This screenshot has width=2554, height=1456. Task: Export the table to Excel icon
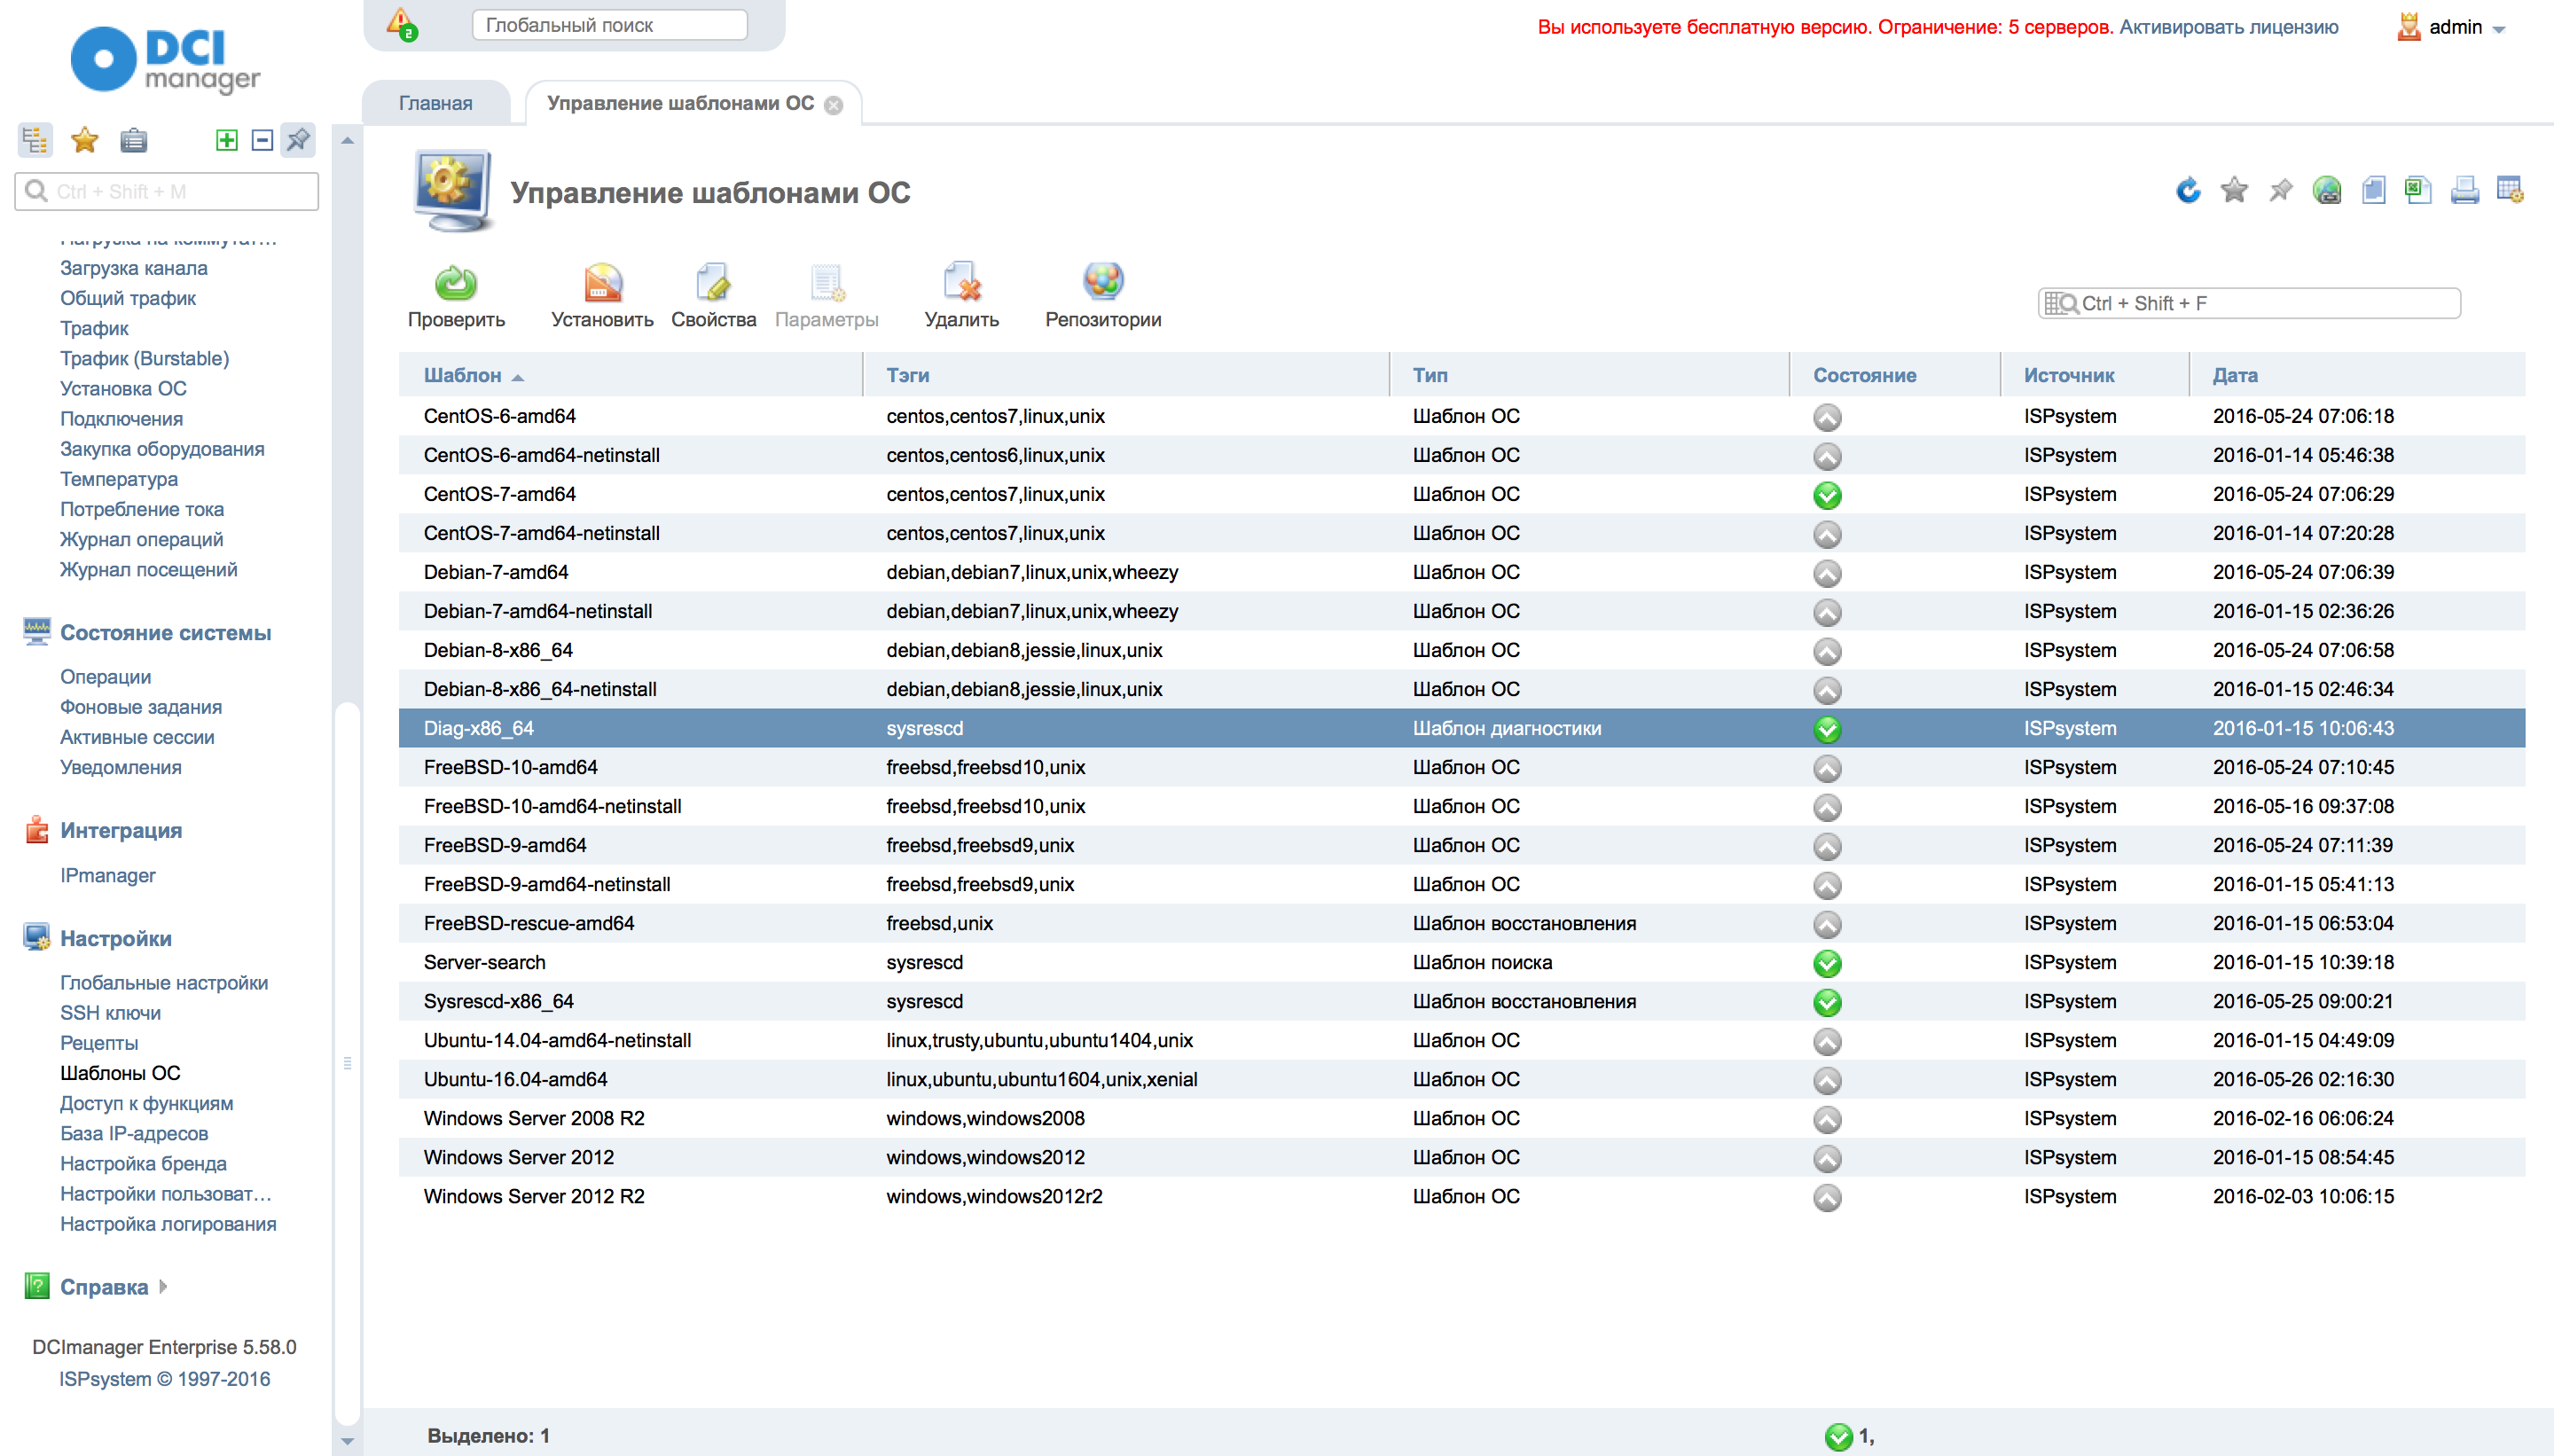(x=2418, y=190)
